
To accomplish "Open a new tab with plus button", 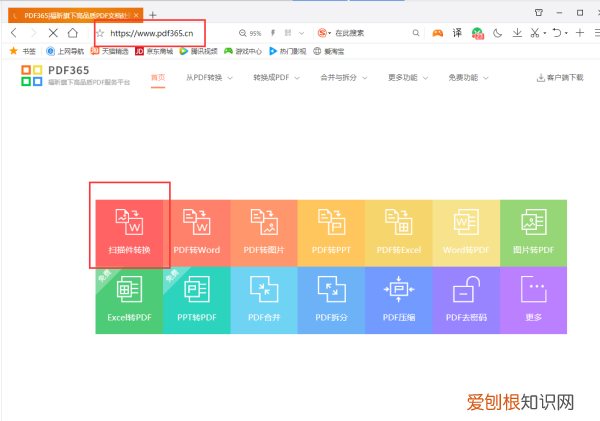I will coord(153,15).
